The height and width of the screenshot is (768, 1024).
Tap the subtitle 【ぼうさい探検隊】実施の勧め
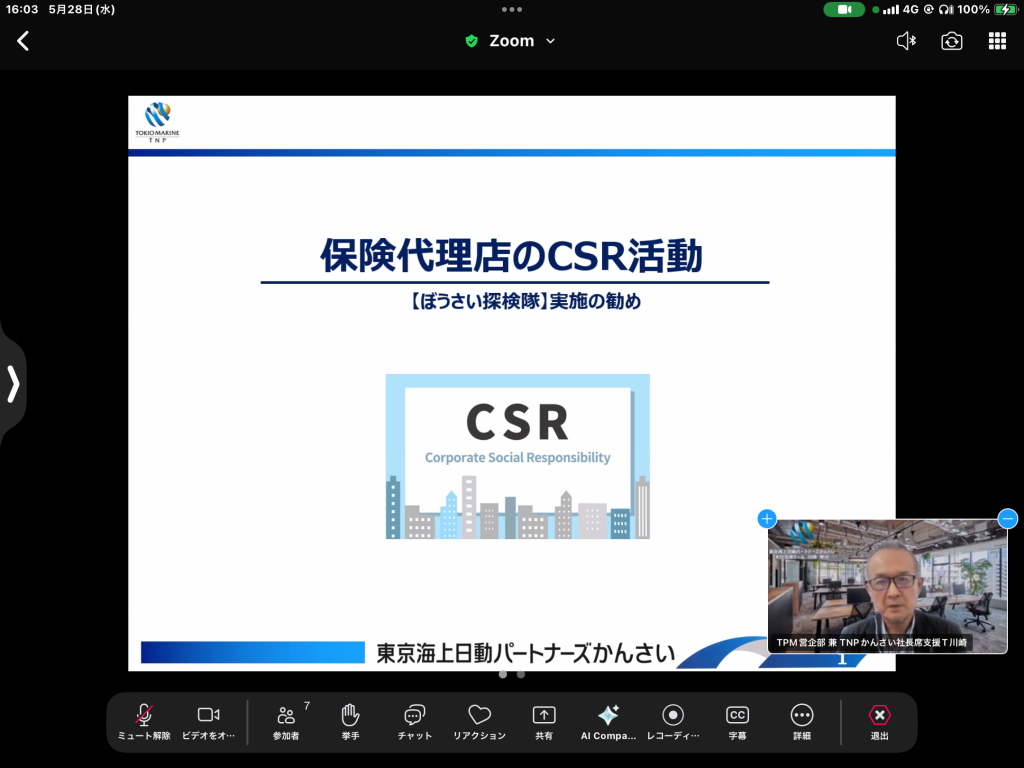(526, 301)
